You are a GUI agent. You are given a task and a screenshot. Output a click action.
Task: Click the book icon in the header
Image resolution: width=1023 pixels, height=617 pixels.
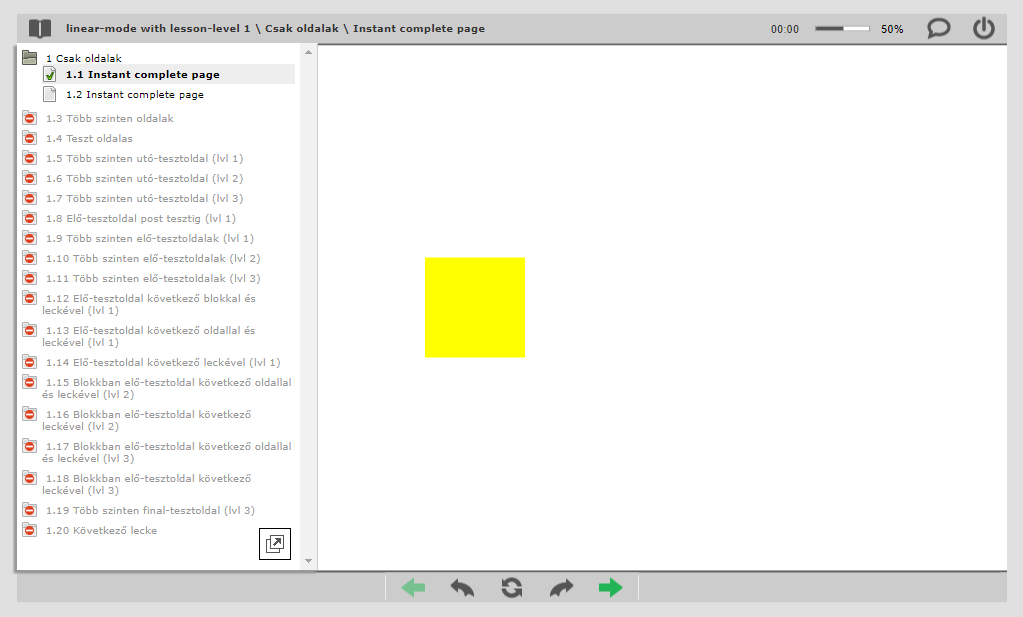pyautogui.click(x=40, y=29)
